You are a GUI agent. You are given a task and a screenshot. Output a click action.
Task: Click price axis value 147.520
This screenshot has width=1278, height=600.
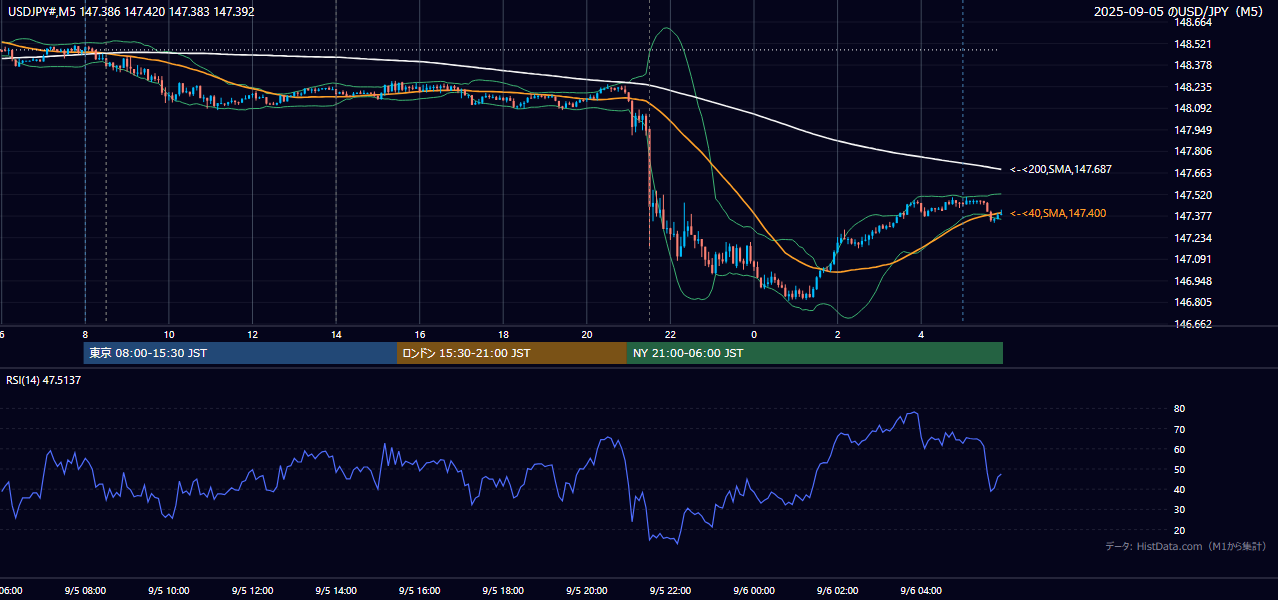(1192, 195)
